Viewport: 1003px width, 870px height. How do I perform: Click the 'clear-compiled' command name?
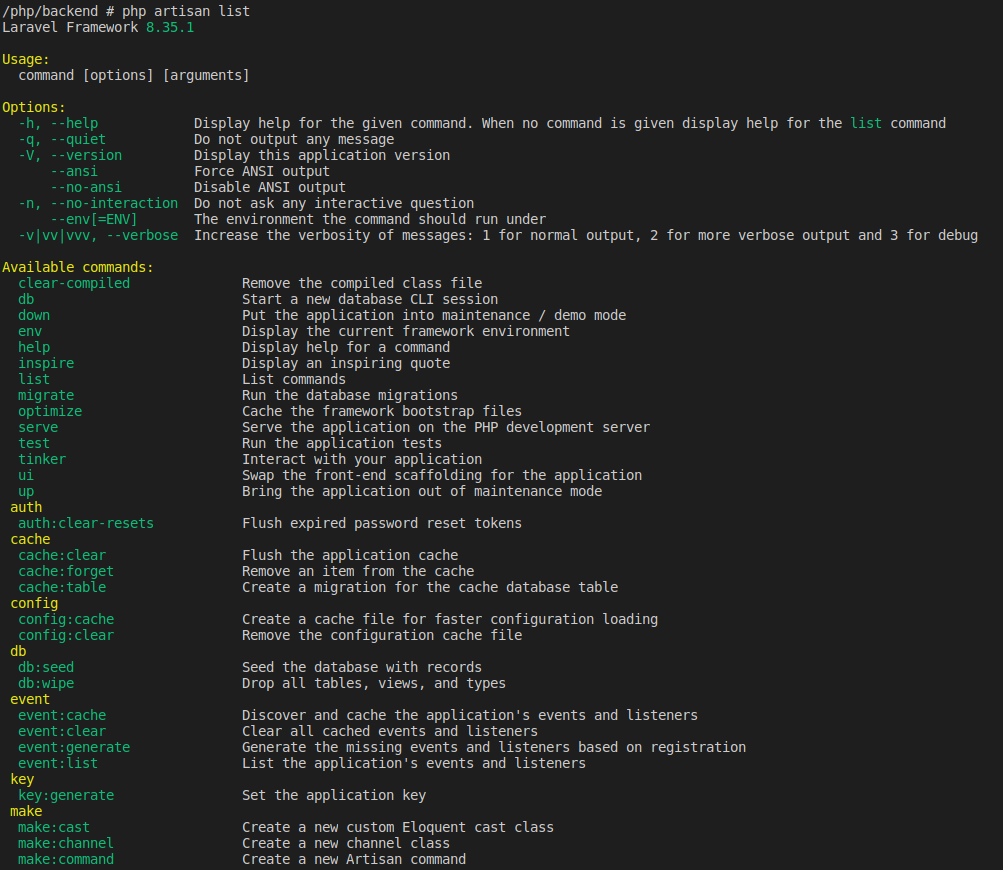(74, 283)
